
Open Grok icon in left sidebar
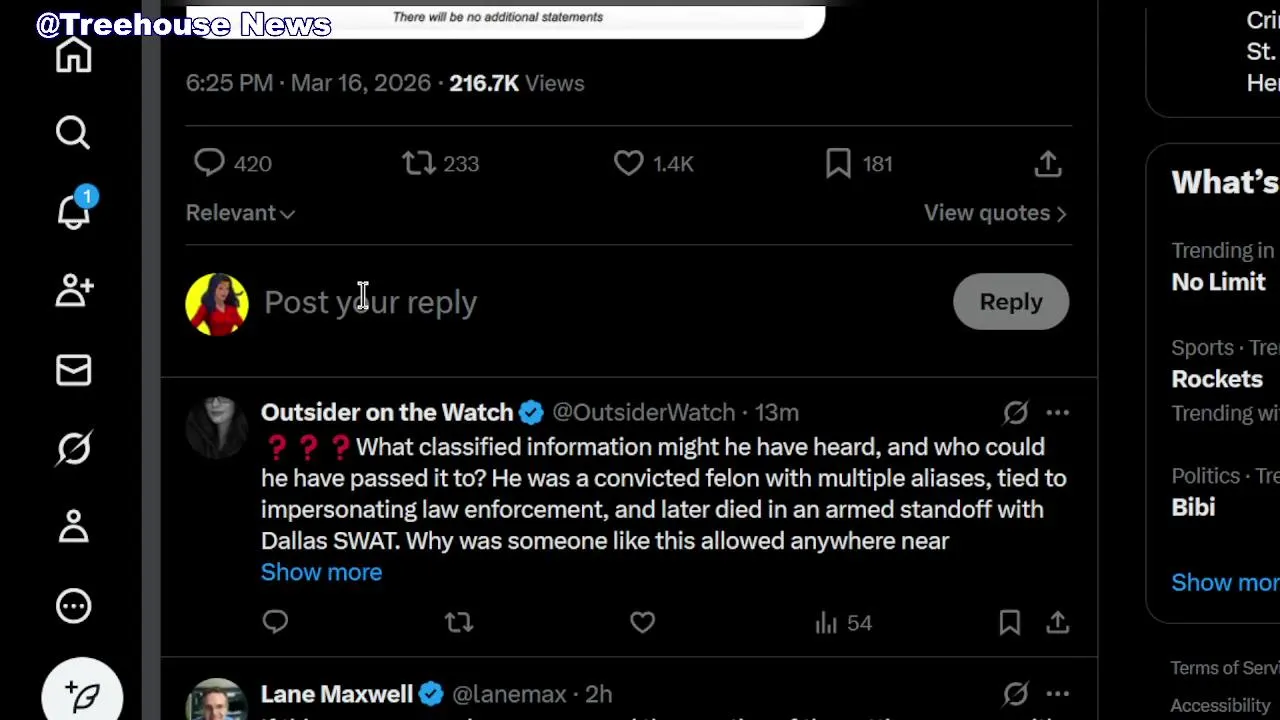(73, 449)
